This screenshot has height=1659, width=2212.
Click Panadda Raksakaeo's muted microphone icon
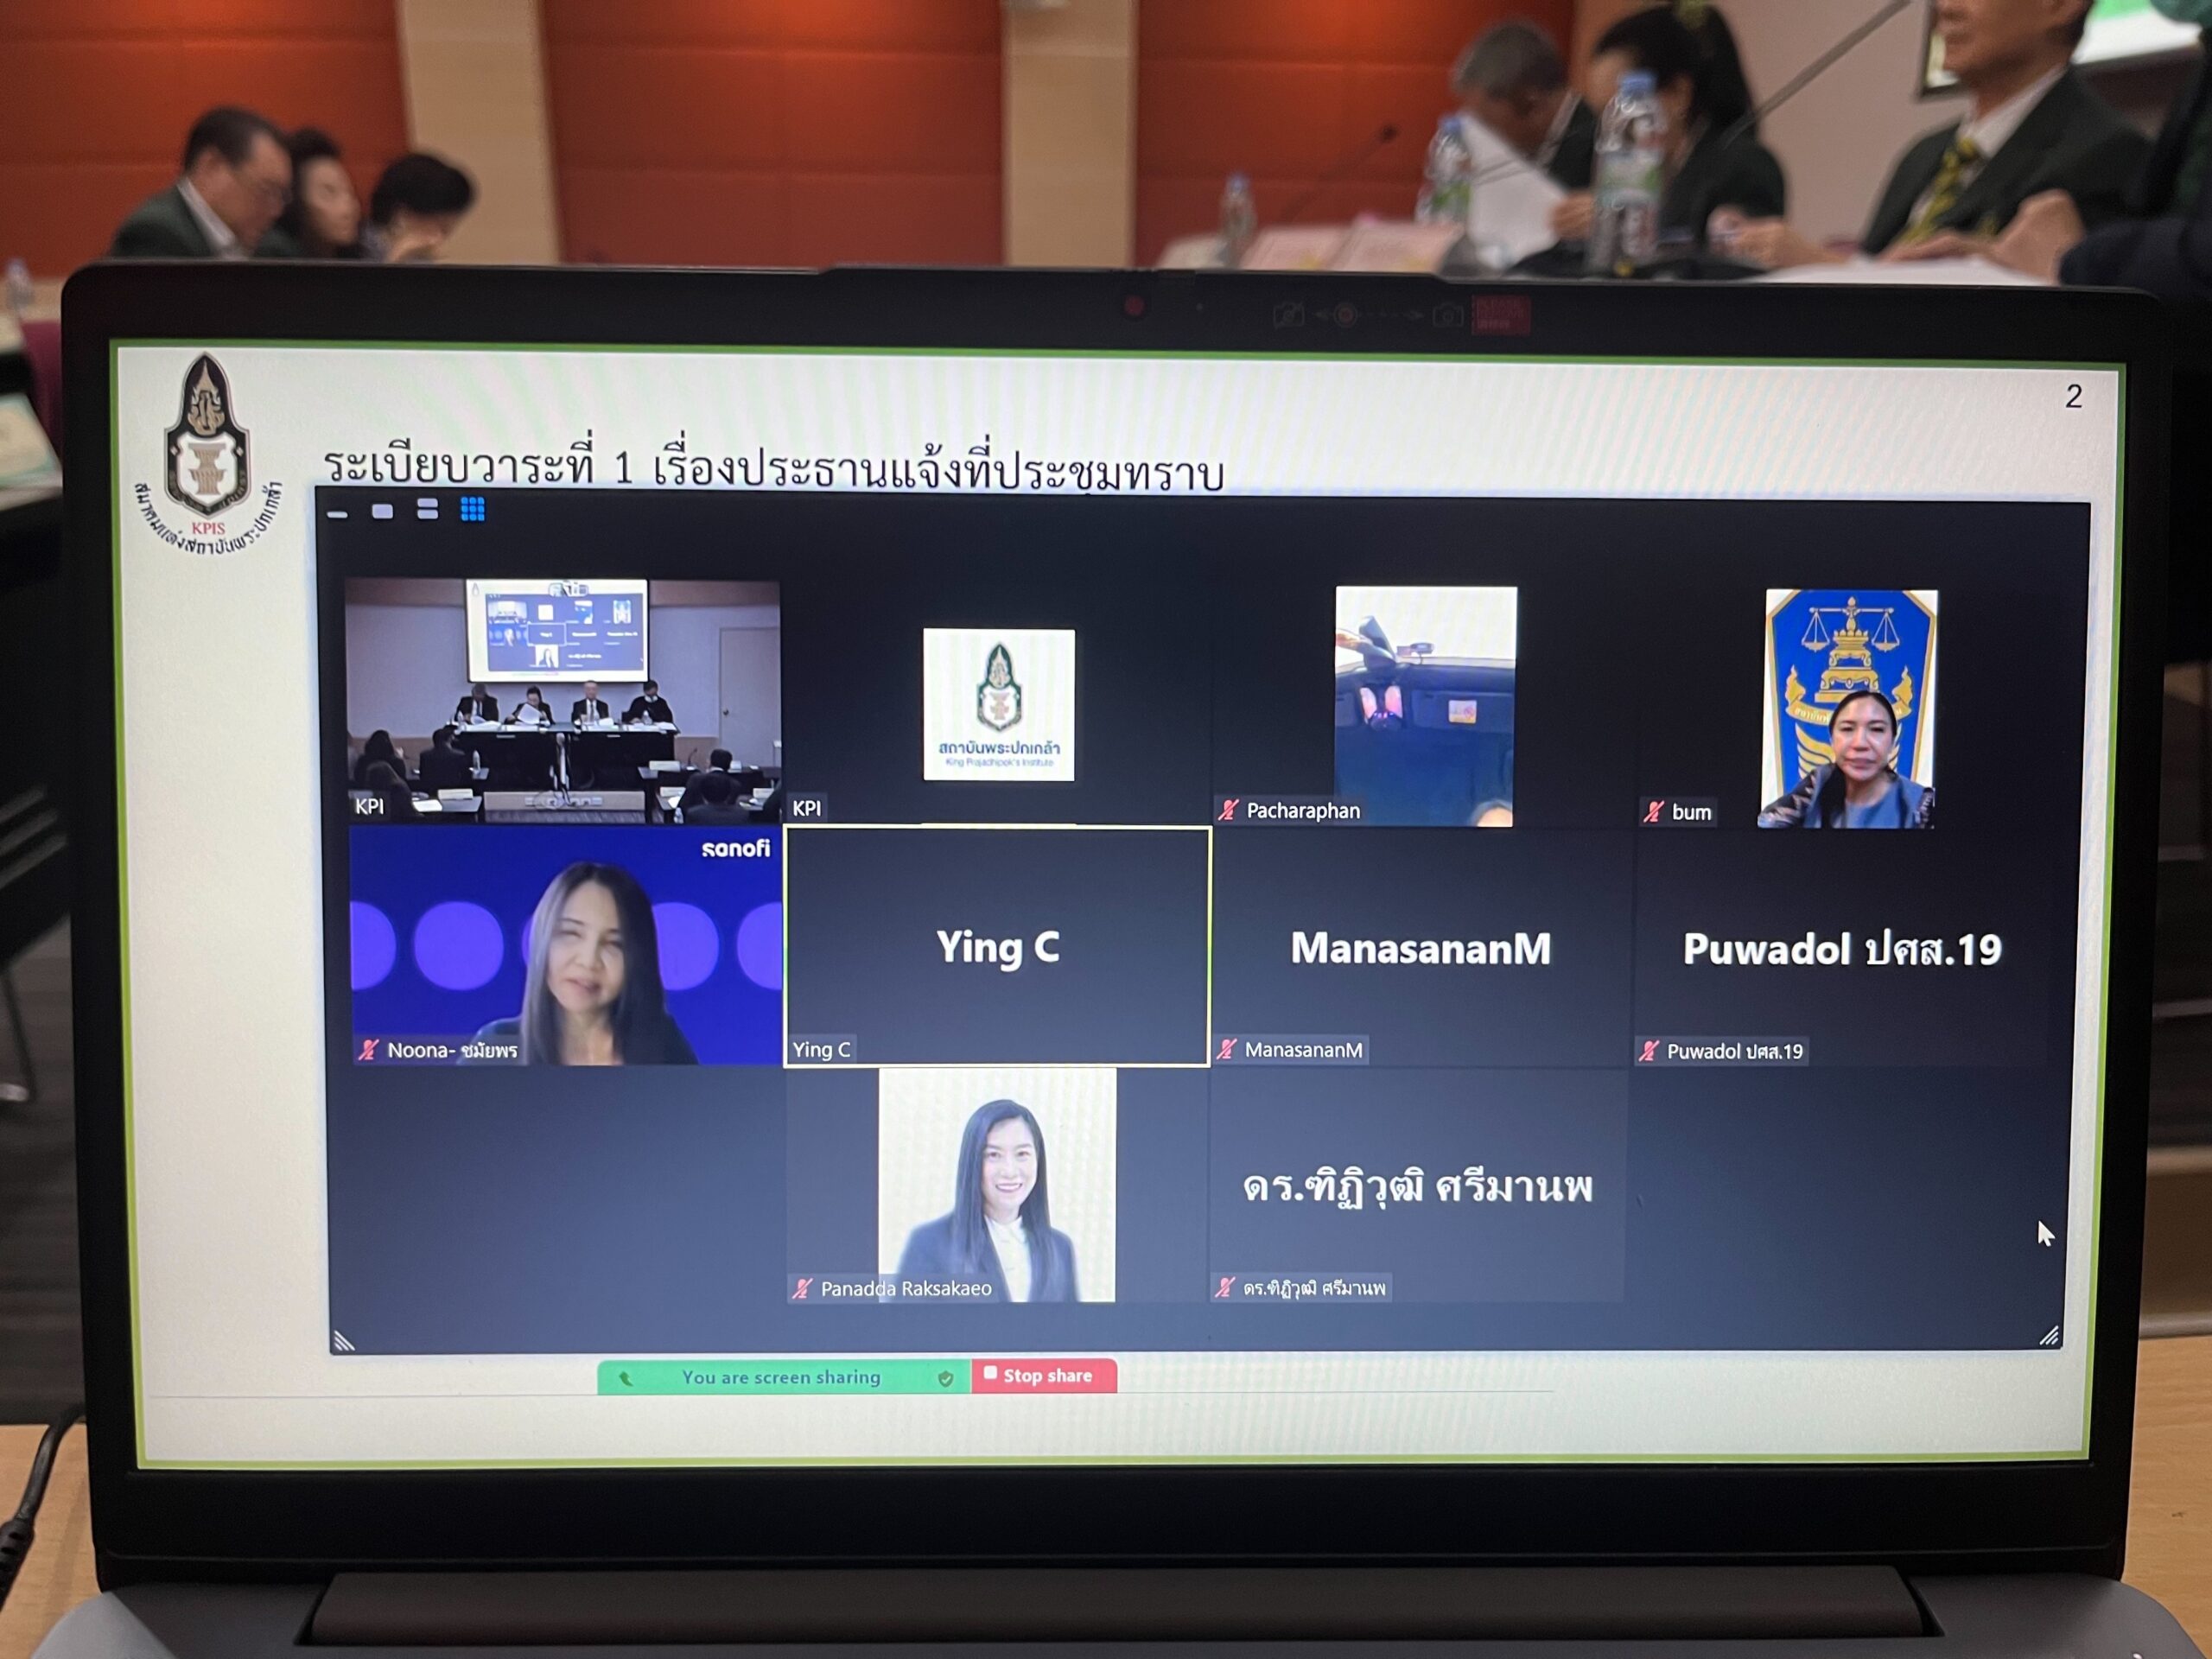point(802,1289)
